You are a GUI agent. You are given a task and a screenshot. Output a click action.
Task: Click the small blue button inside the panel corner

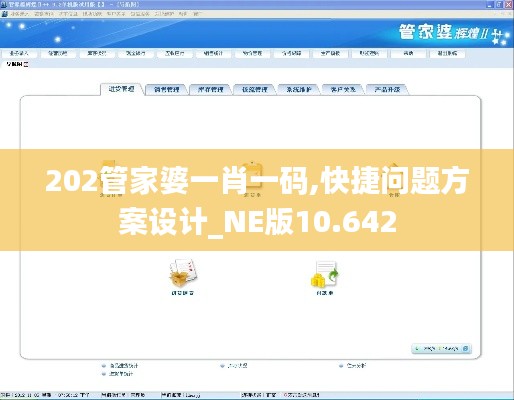coord(466,349)
